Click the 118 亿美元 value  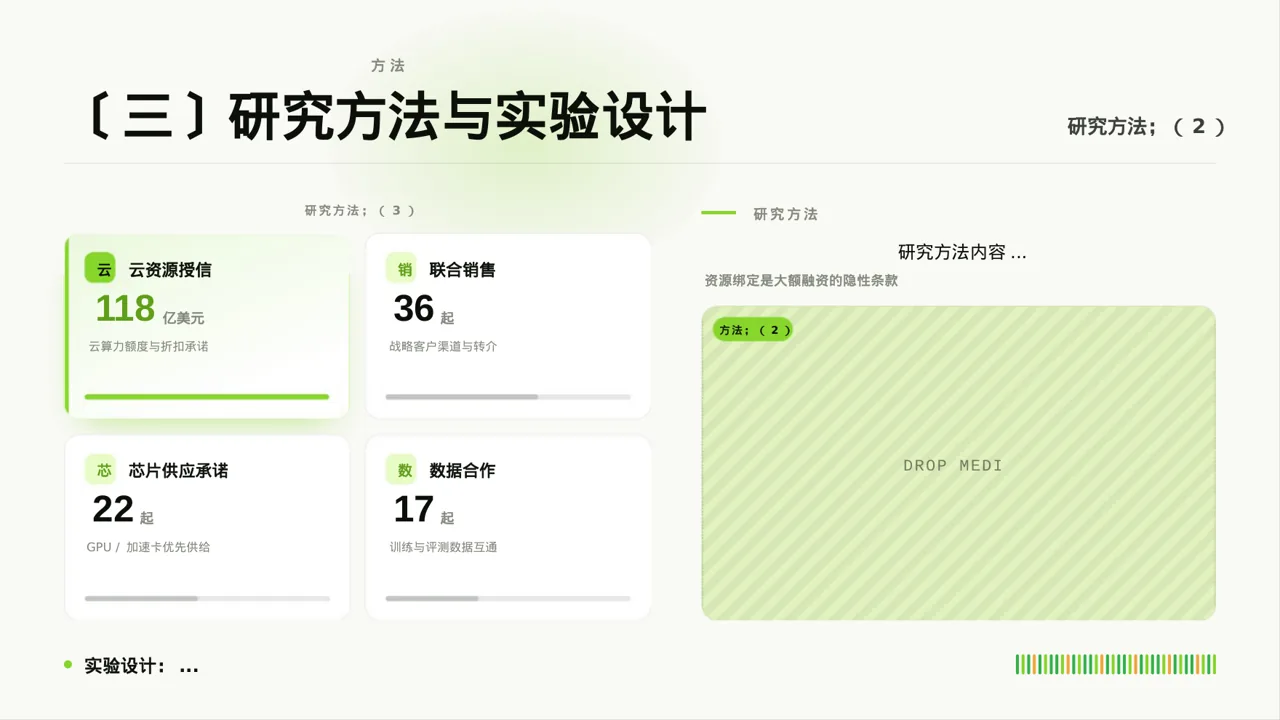pyautogui.click(x=150, y=309)
